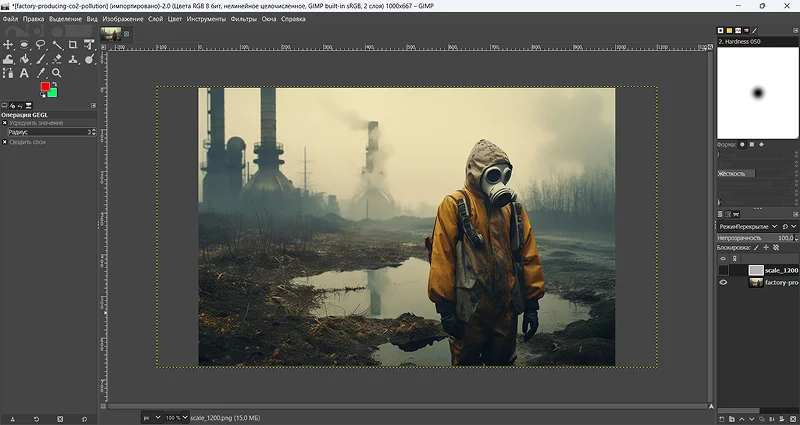Select the Eraser tool

(x=57, y=59)
